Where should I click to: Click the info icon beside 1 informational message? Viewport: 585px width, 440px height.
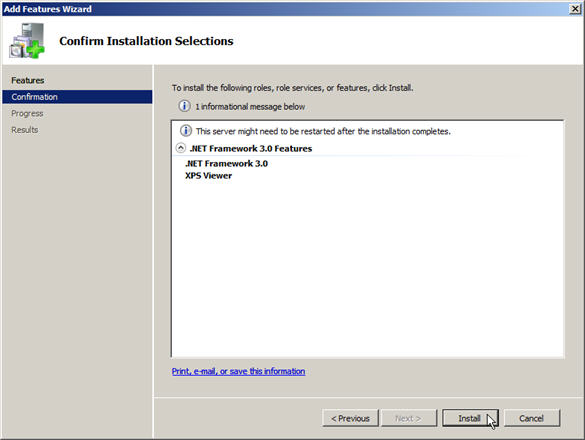pos(184,106)
